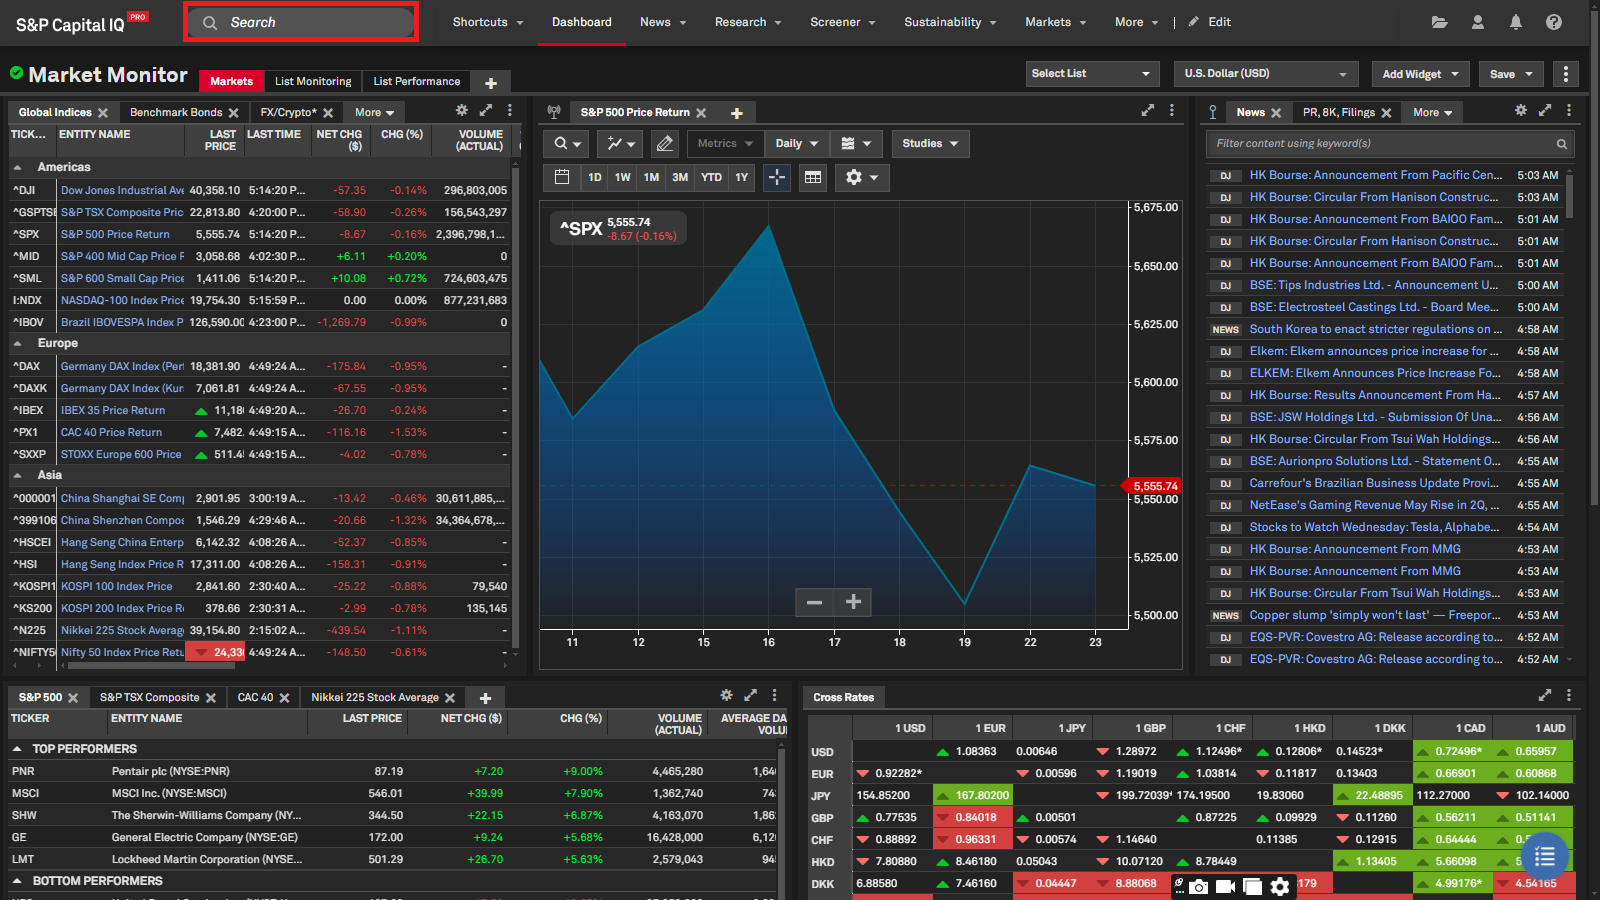Zoom in chart with plus button

pyautogui.click(x=853, y=602)
